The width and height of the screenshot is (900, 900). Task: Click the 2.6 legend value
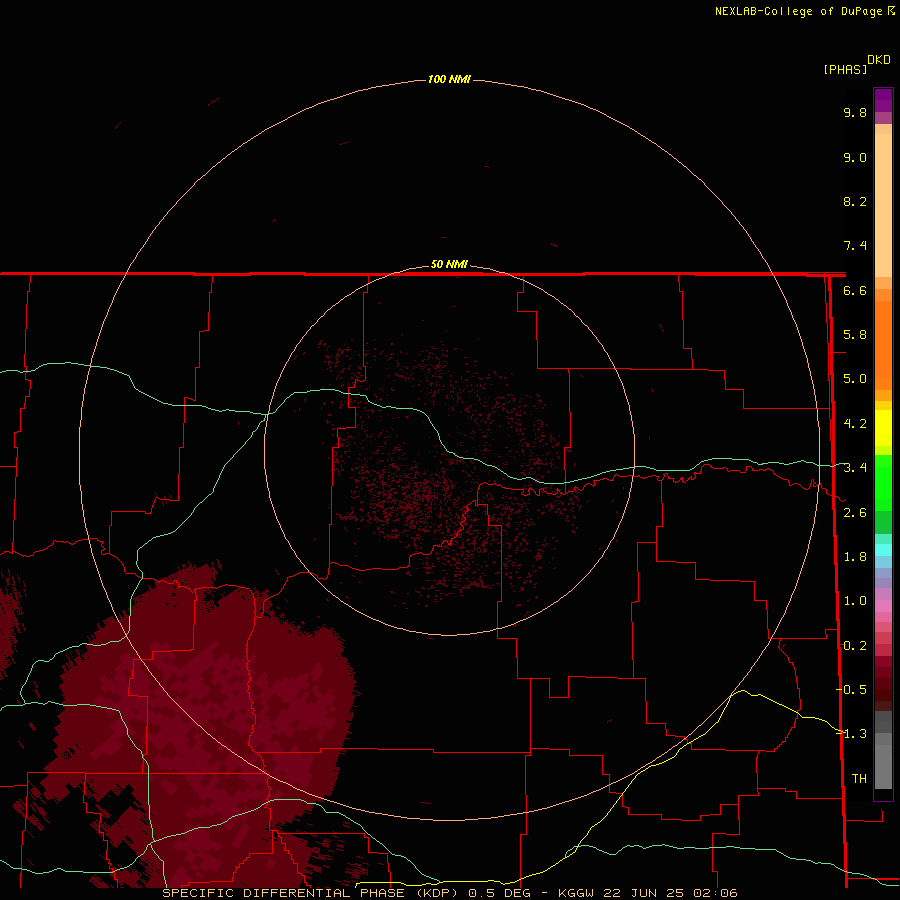855,513
